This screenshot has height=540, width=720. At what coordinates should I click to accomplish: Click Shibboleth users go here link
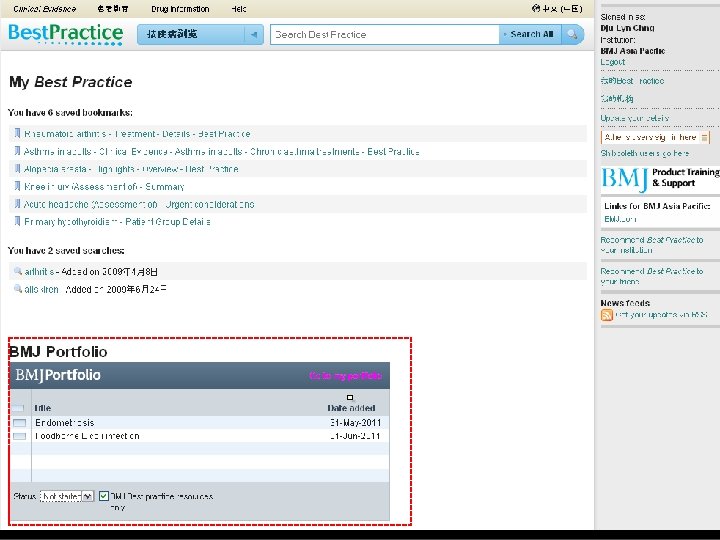pyautogui.click(x=645, y=153)
